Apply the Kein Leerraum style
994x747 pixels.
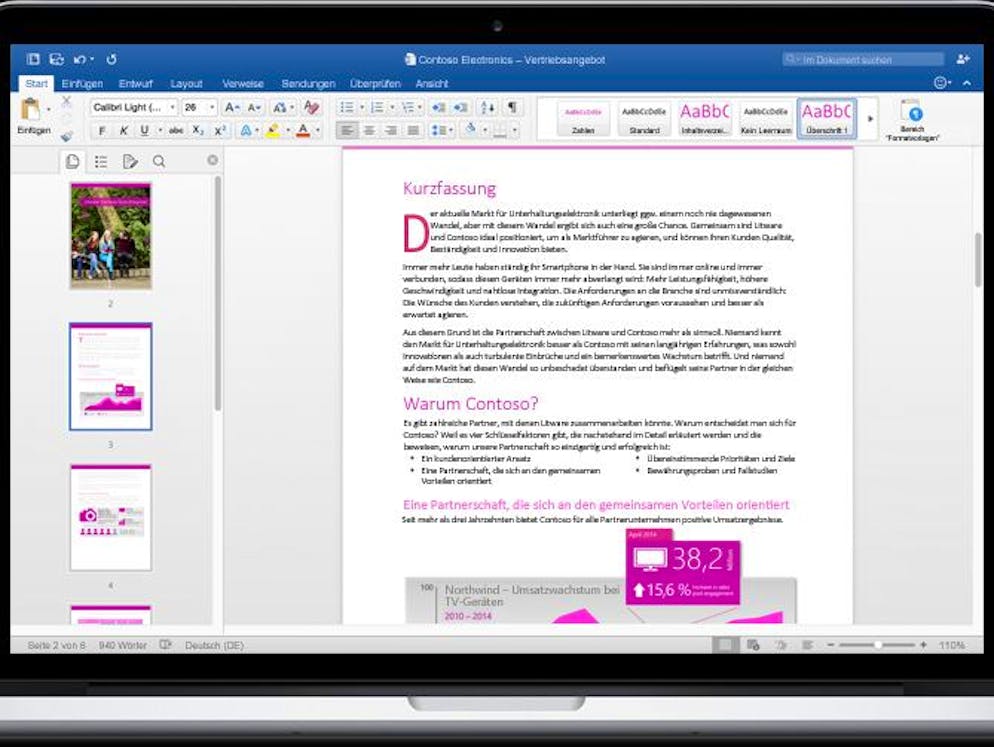[766, 119]
